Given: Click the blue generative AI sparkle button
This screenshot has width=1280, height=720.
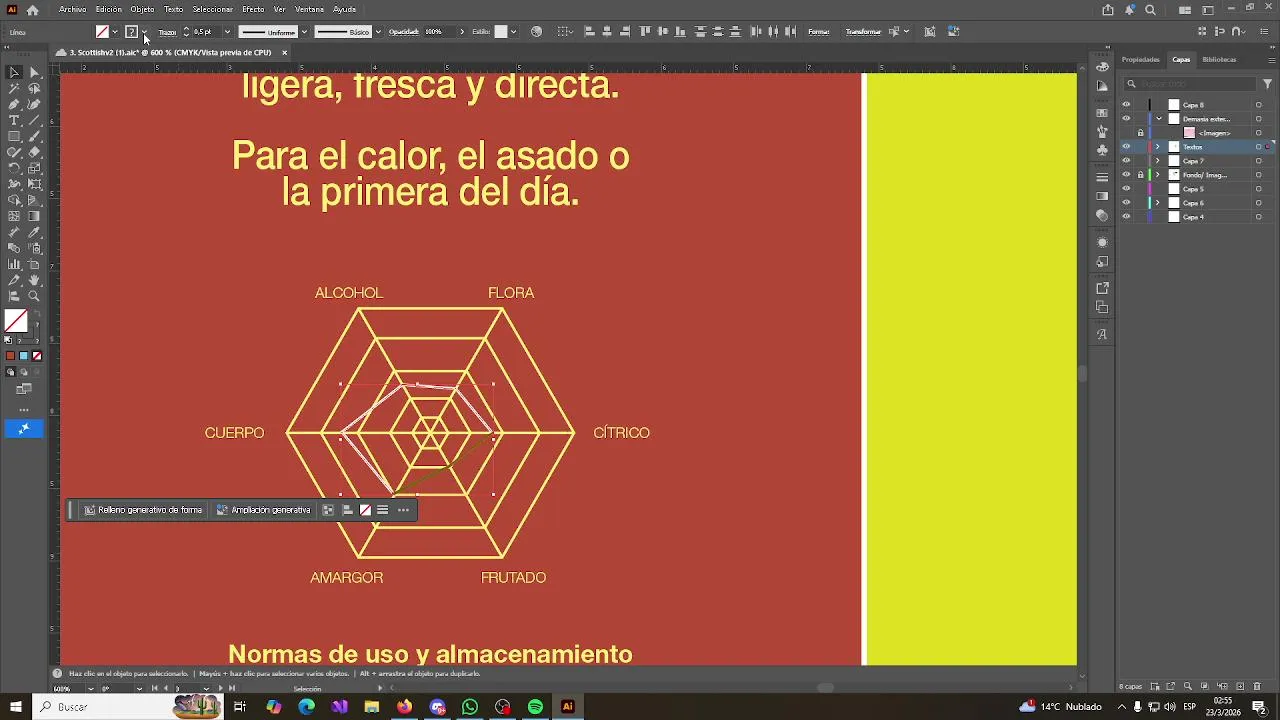Looking at the screenshot, I should (24, 428).
